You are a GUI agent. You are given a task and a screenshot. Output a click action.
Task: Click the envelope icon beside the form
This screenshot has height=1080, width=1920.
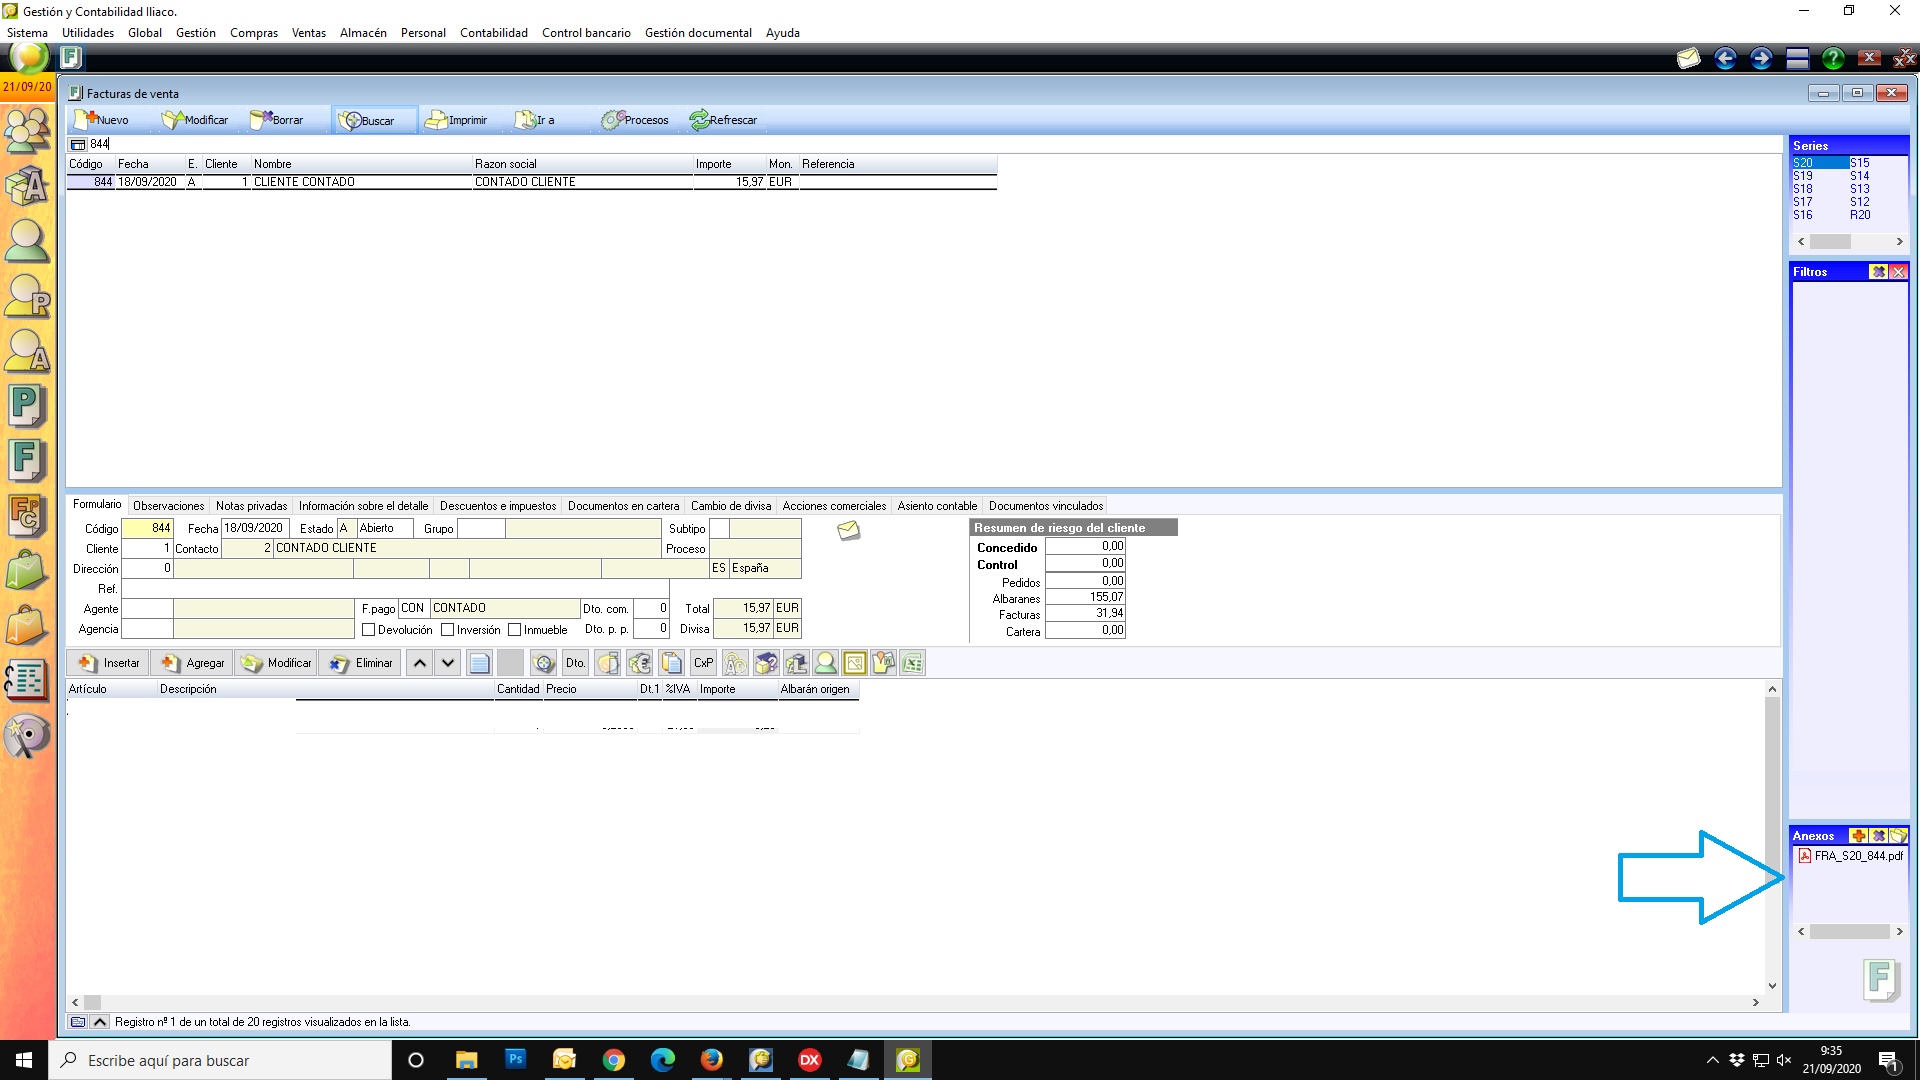click(848, 530)
